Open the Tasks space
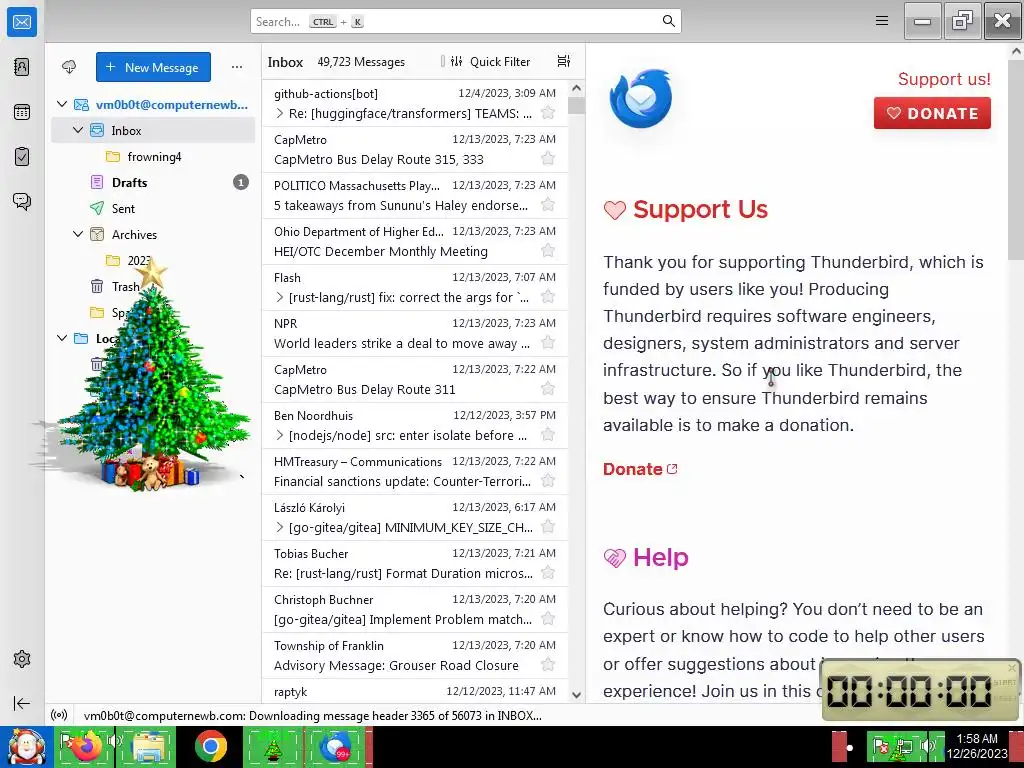Image resolution: width=1024 pixels, height=768 pixels. click(22, 157)
